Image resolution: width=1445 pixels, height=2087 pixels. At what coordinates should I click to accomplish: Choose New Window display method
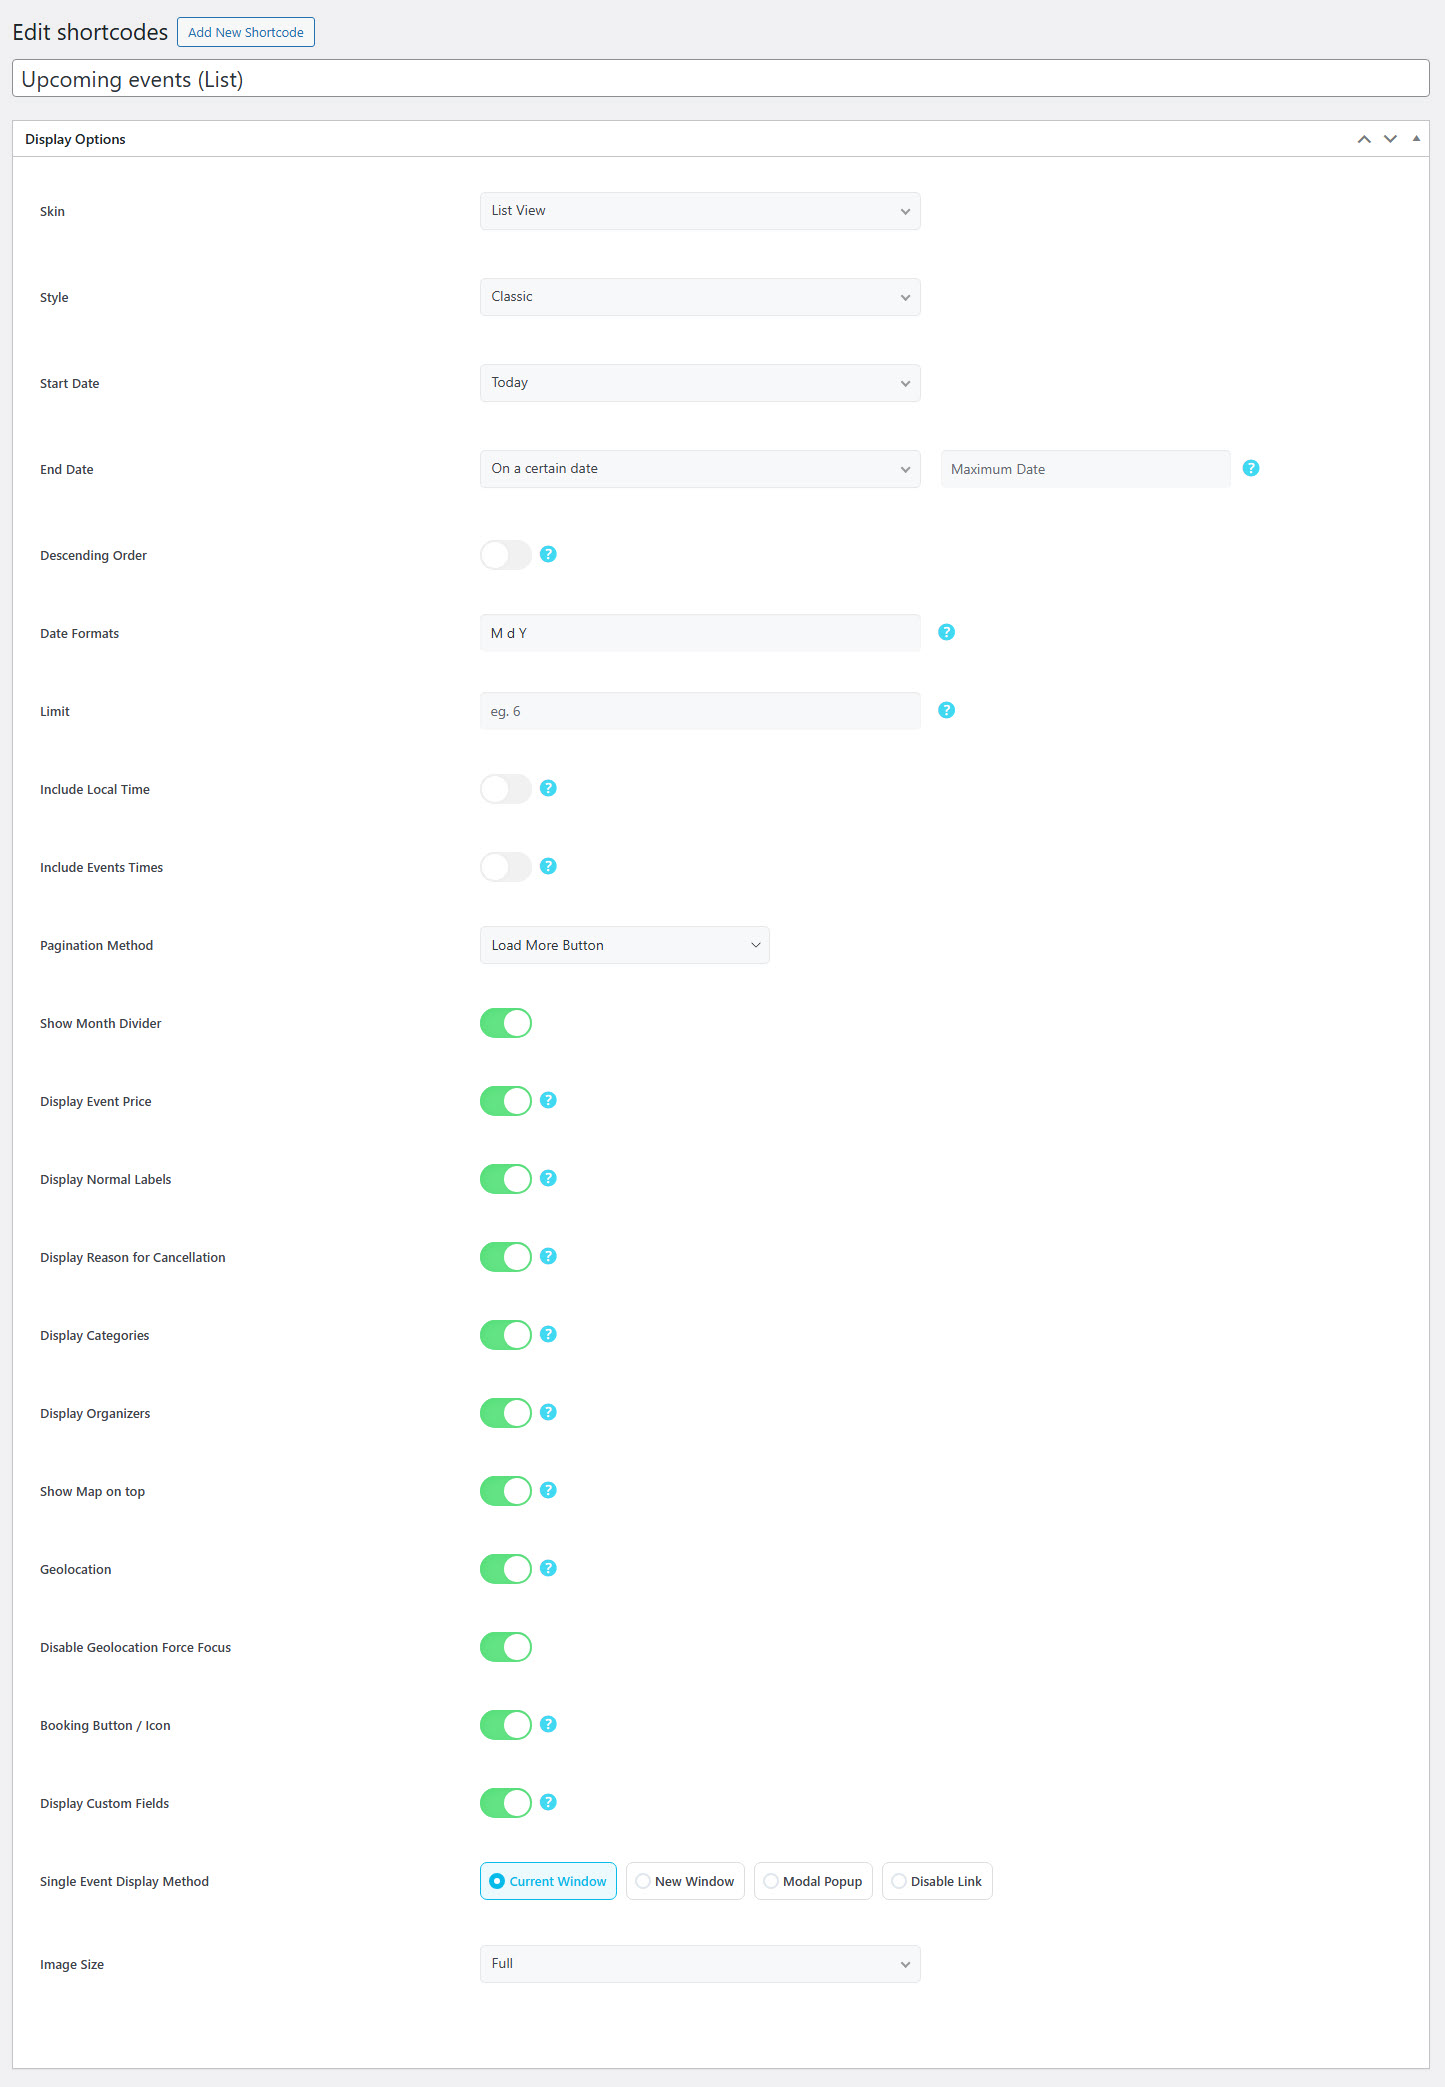point(685,1881)
